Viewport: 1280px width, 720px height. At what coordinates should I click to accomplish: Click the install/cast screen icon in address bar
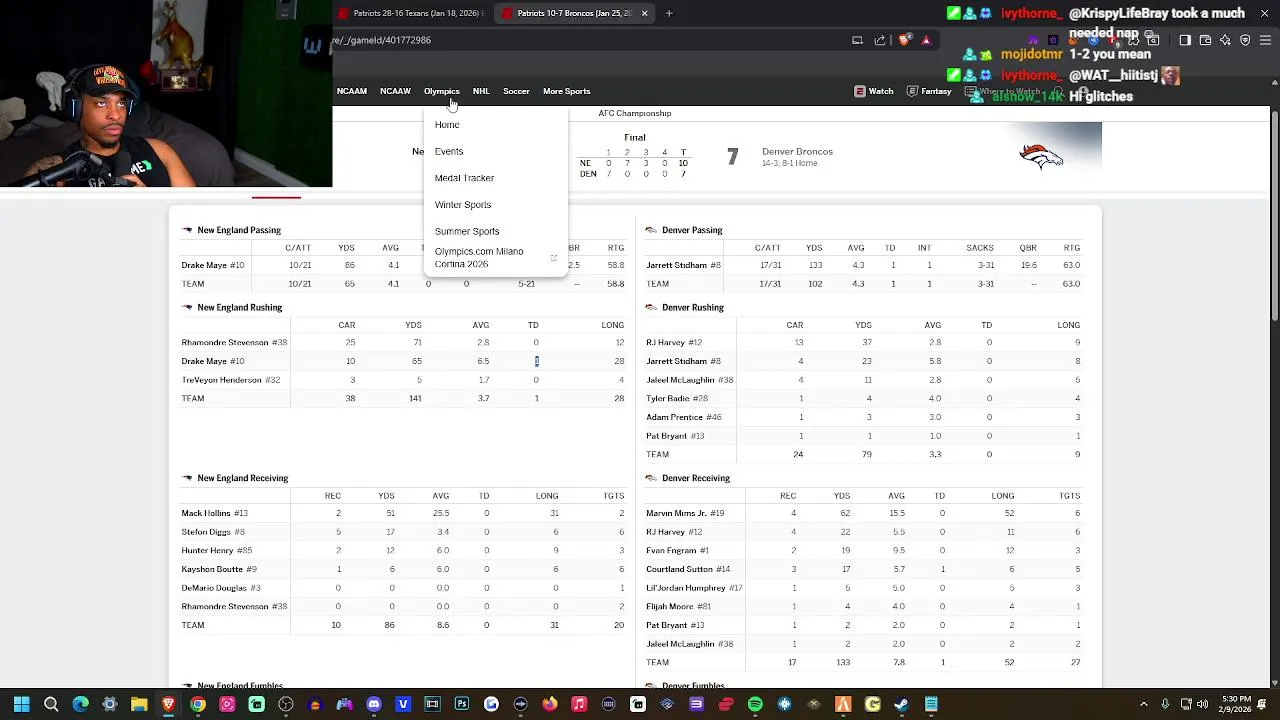[857, 40]
